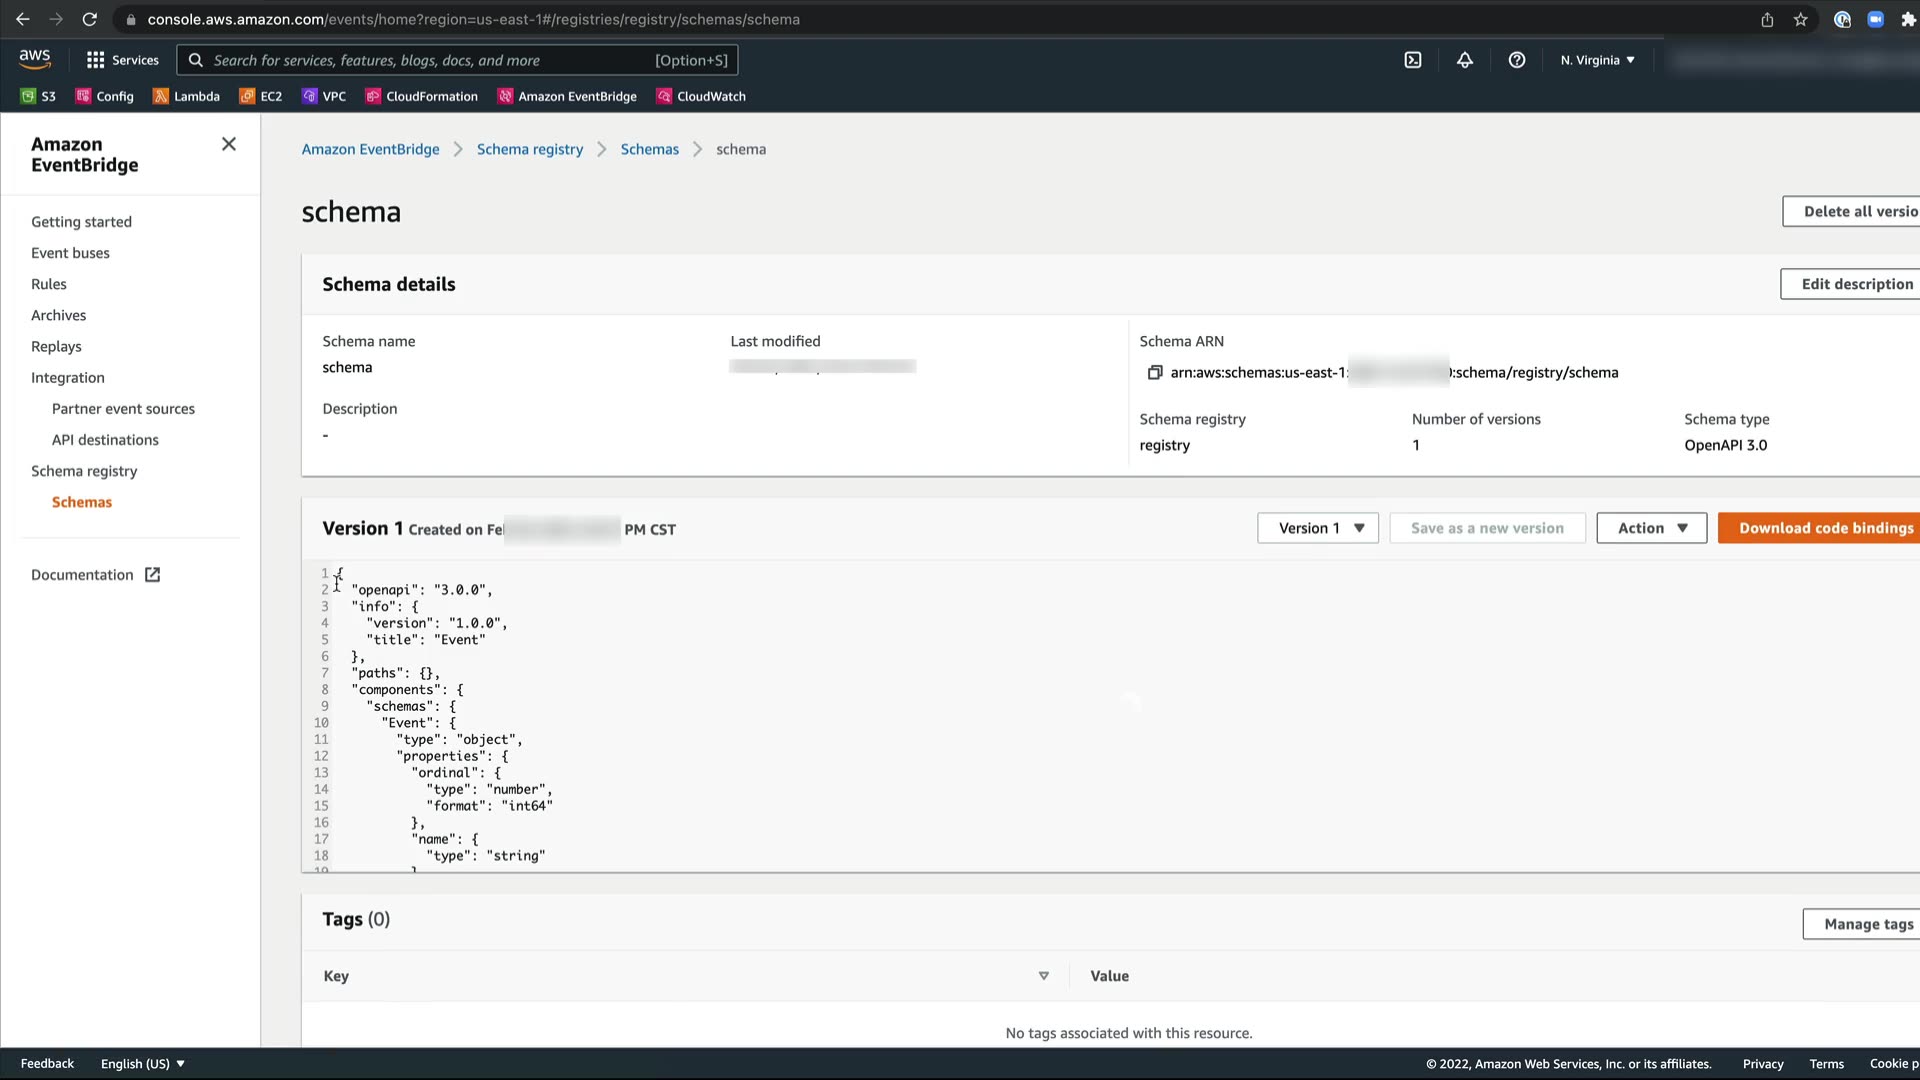This screenshot has height=1080, width=1920.
Task: Open the N. Virginia region selector
Action: pyautogui.click(x=1597, y=60)
